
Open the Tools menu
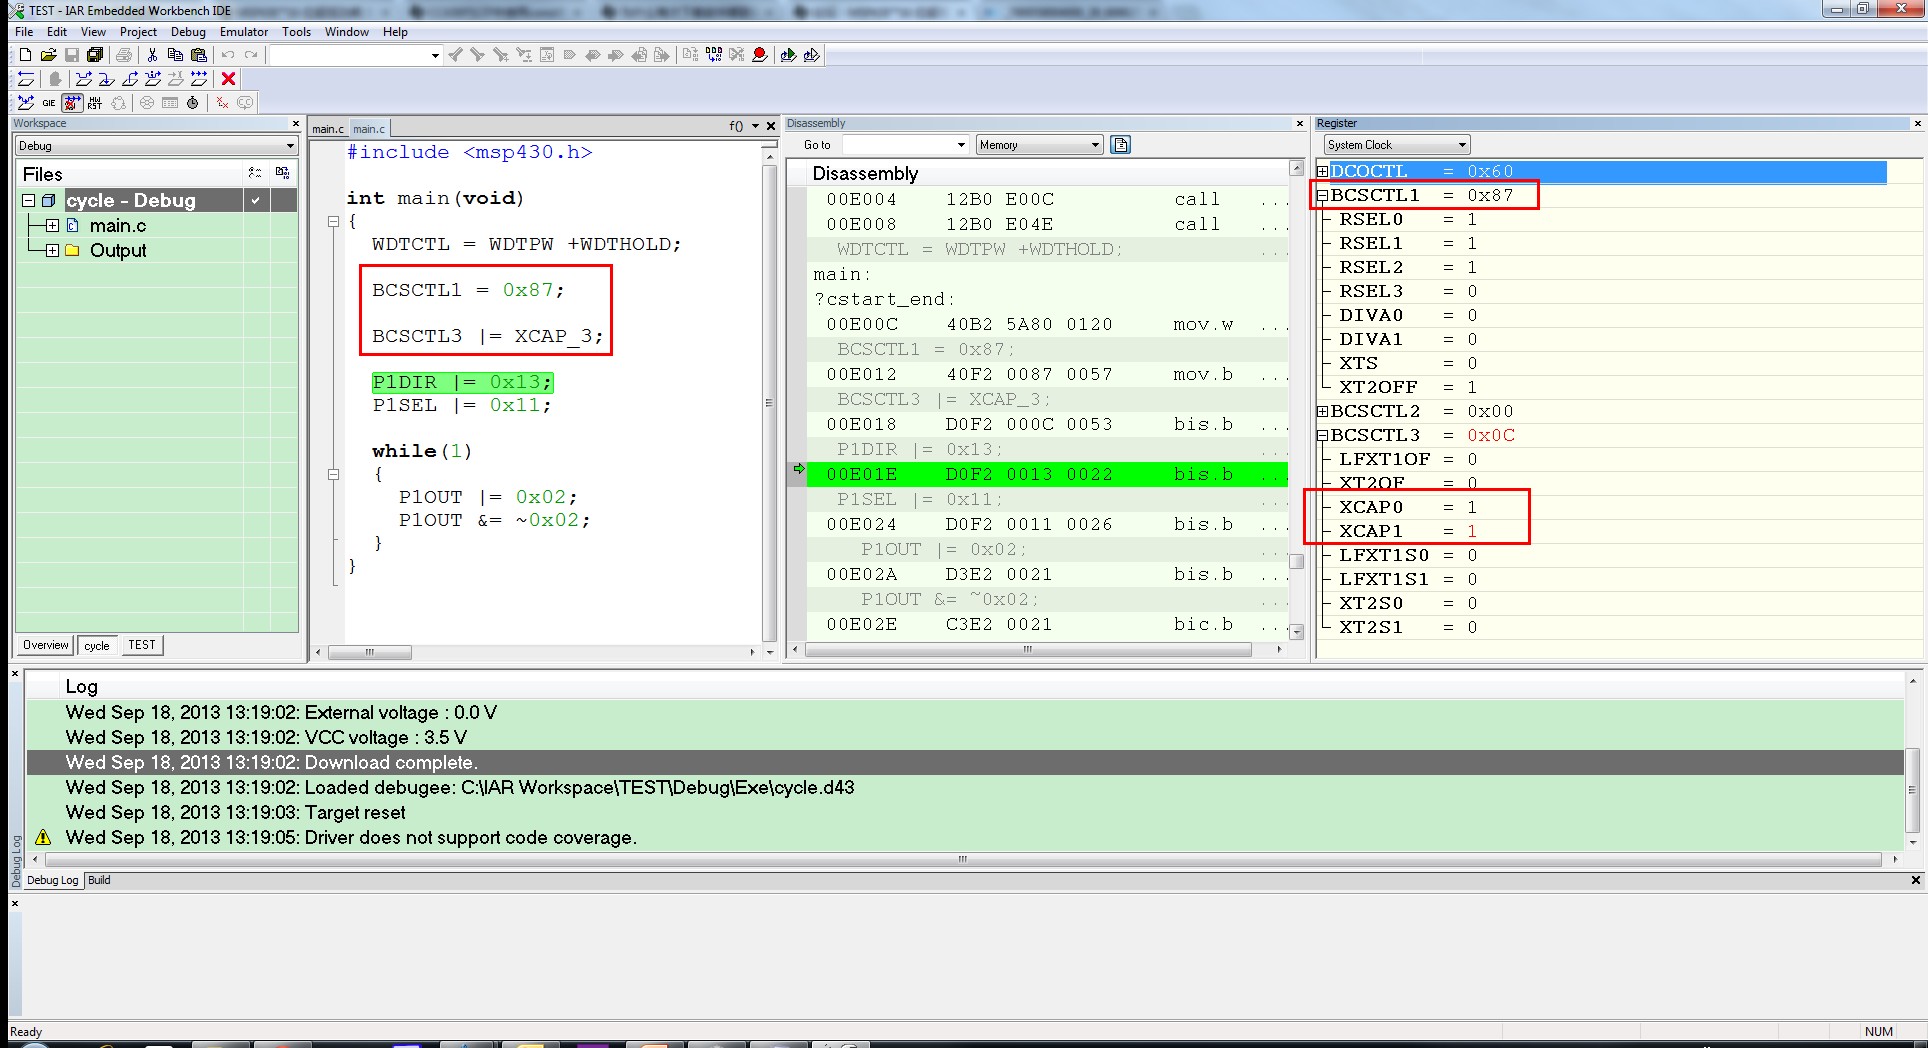[296, 32]
